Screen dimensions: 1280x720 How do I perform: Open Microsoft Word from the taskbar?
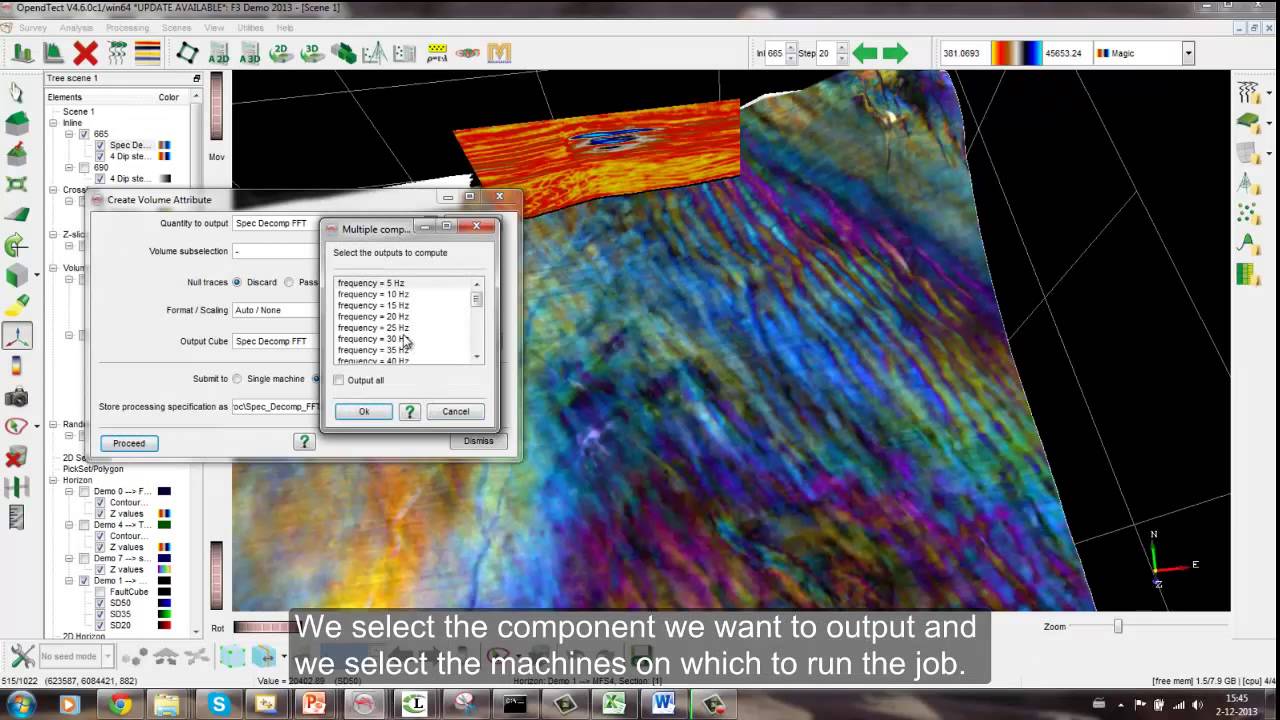[664, 705]
